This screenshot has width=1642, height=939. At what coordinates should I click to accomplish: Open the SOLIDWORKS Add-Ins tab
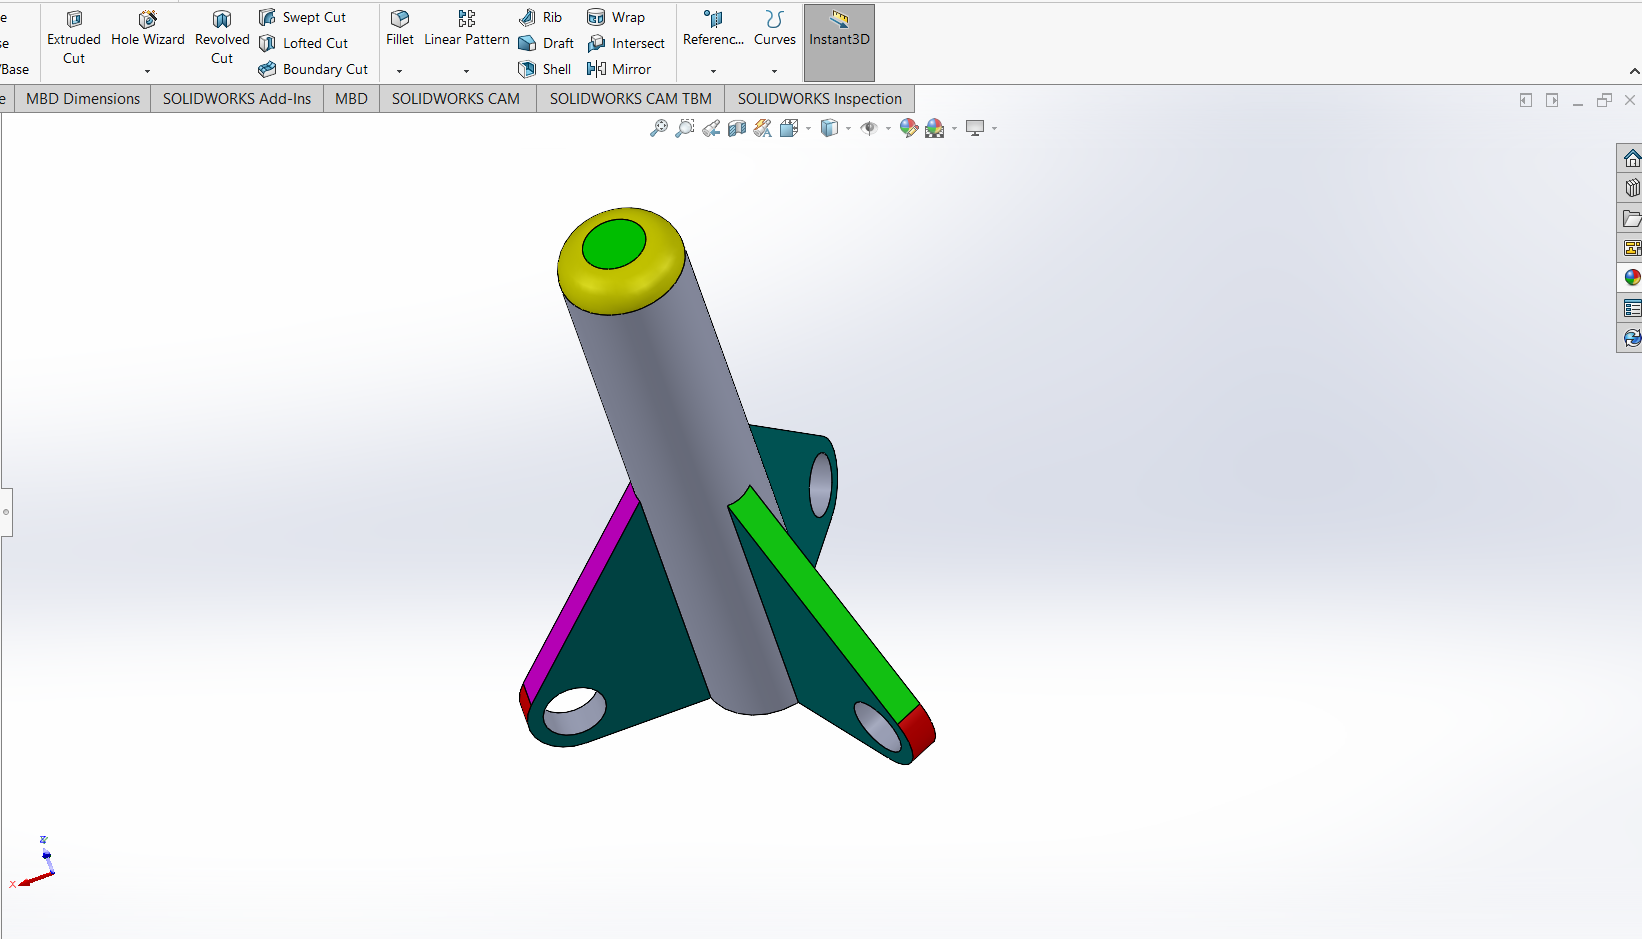pyautogui.click(x=237, y=99)
